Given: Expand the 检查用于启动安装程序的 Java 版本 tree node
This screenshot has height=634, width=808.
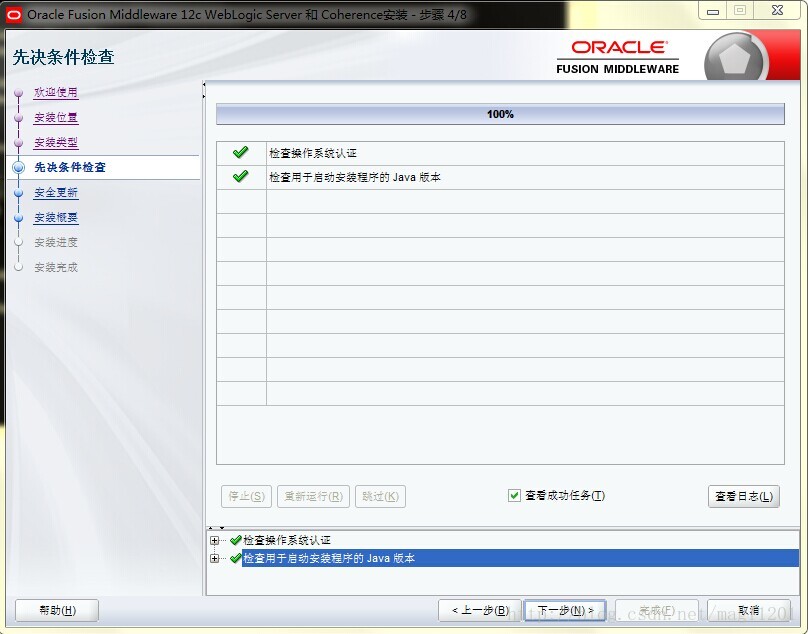Looking at the screenshot, I should click(x=214, y=558).
